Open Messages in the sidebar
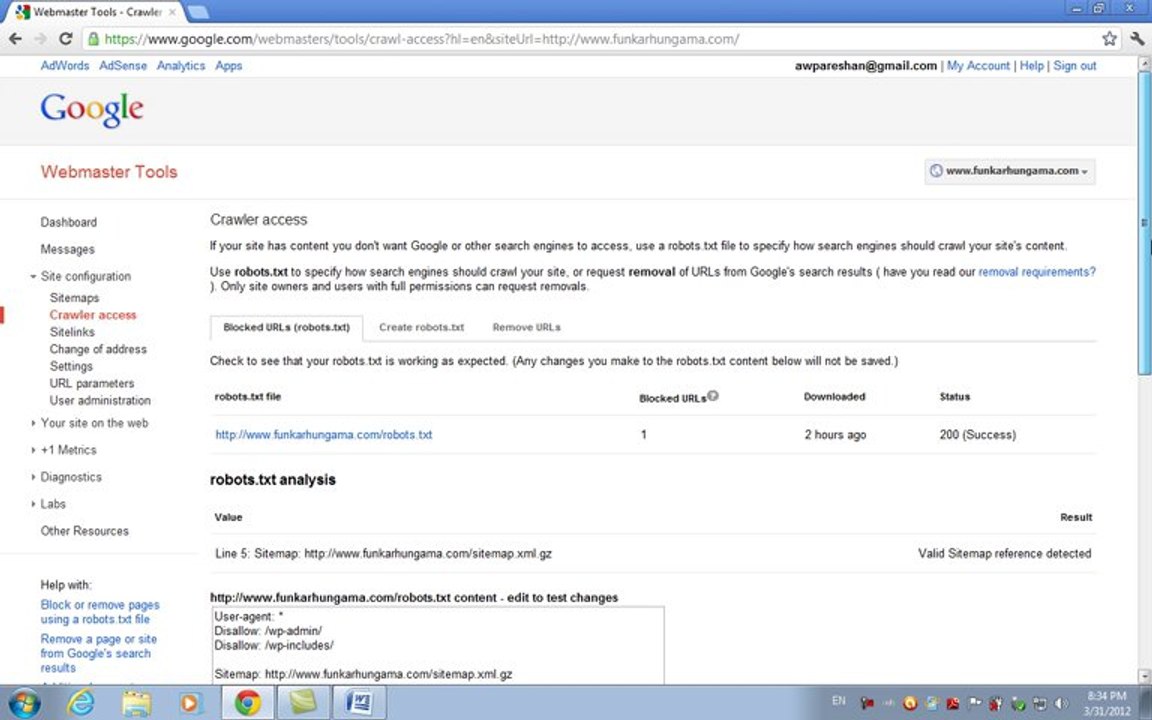Image resolution: width=1152 pixels, height=720 pixels. [68, 249]
